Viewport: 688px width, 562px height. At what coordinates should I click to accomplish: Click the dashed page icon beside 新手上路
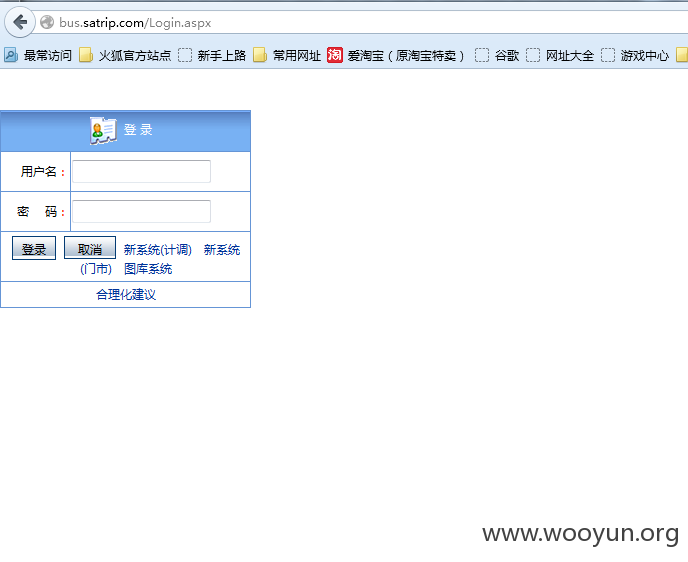coord(185,55)
